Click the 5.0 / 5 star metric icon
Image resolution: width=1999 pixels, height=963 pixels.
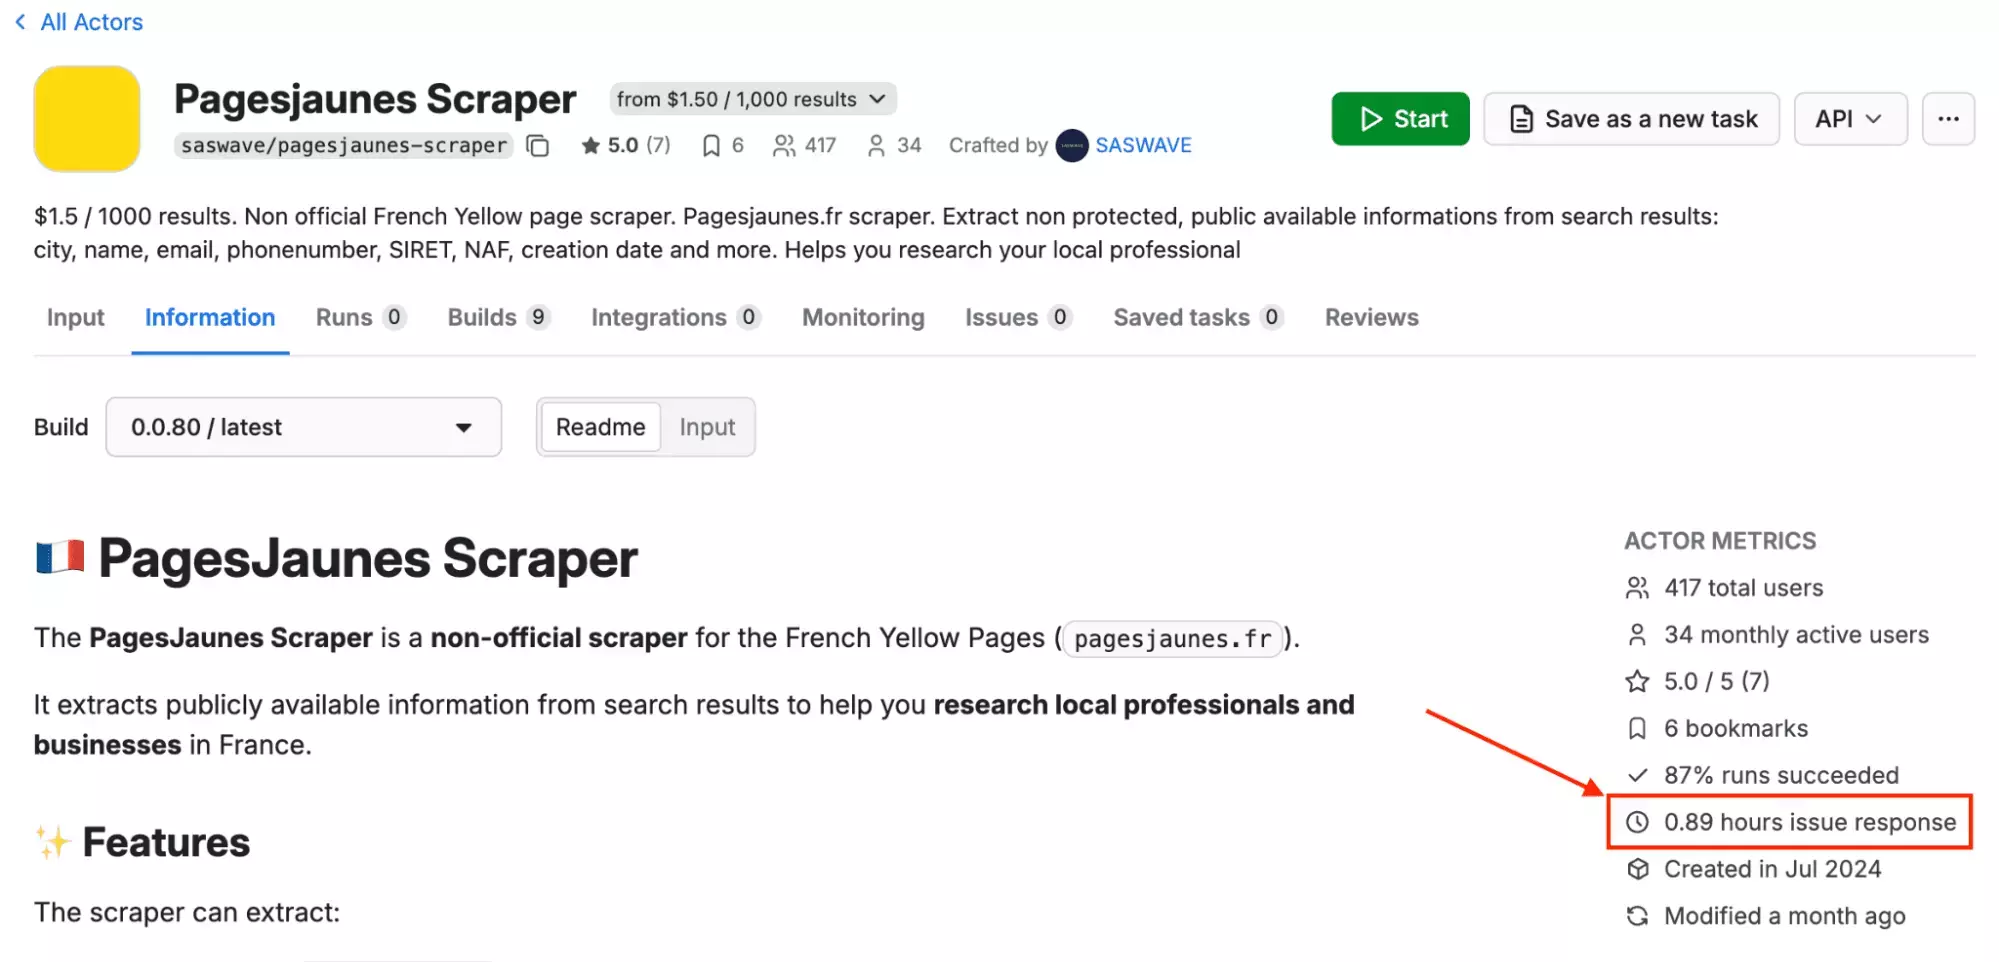[1637, 681]
